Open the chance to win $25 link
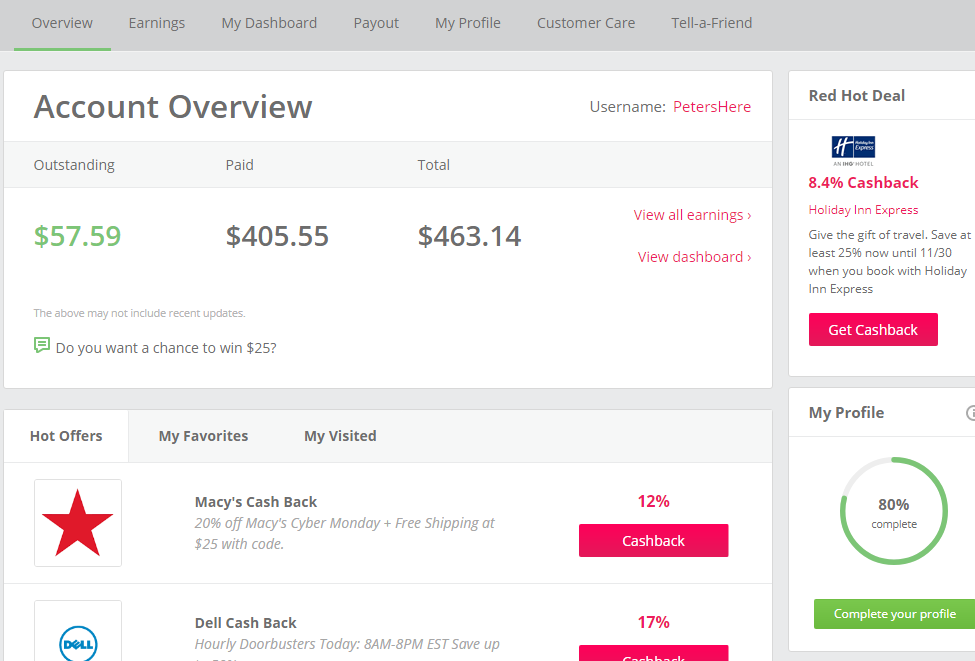The image size is (975, 661). point(166,348)
